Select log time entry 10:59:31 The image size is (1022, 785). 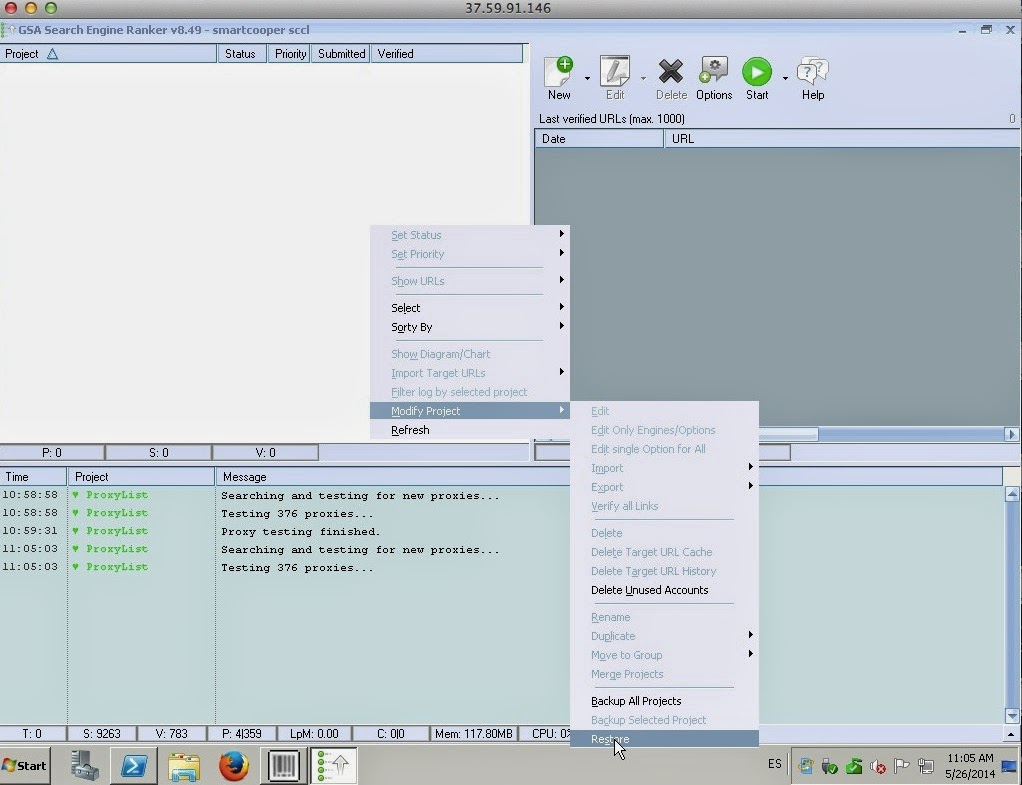[x=30, y=531]
